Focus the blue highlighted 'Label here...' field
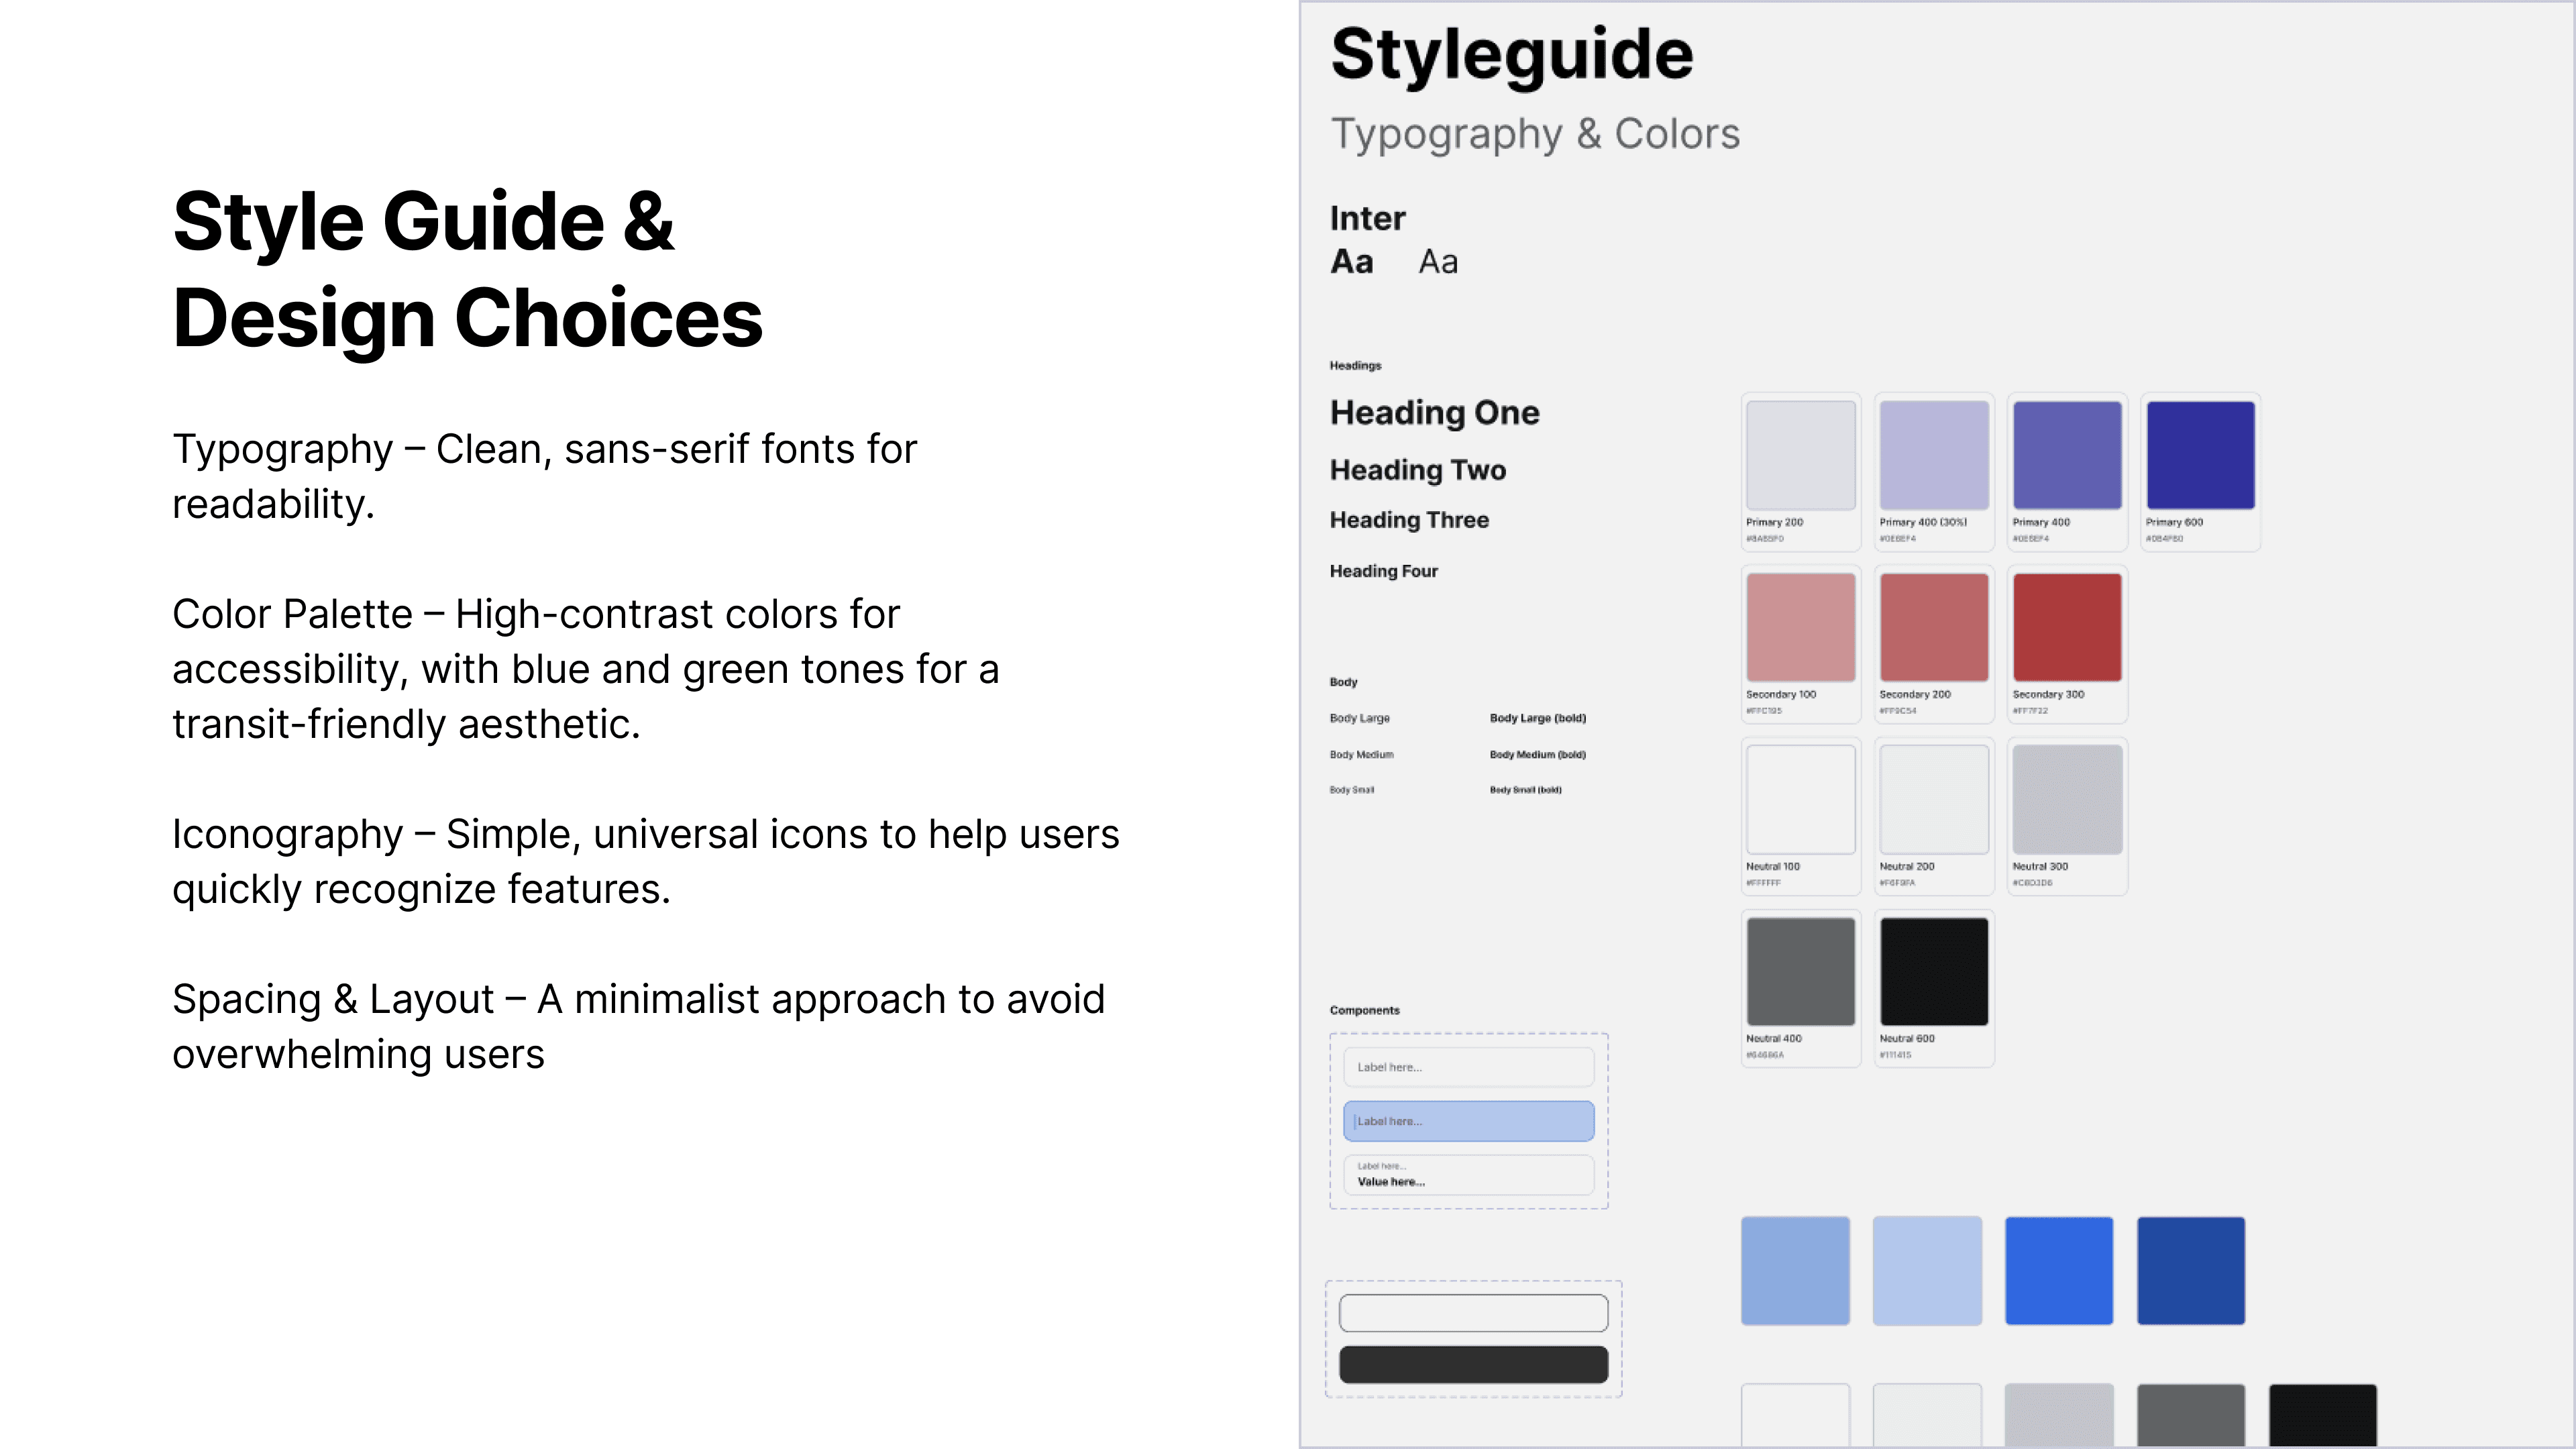The image size is (2576, 1449). 1468,1121
